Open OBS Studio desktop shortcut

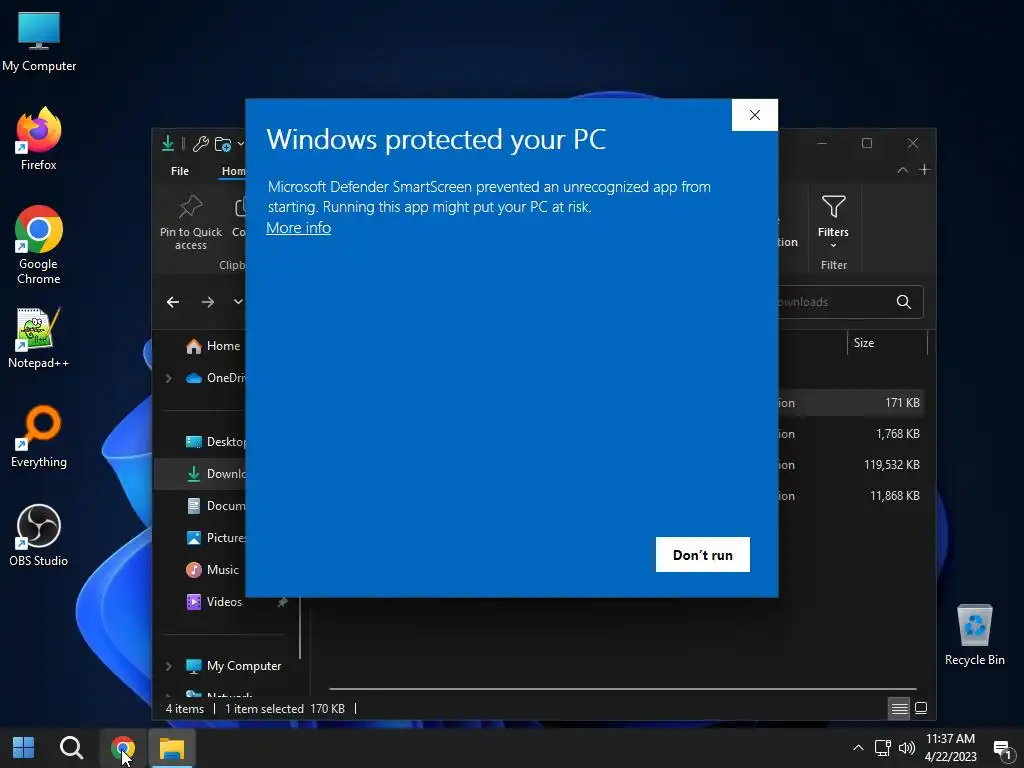point(39,536)
